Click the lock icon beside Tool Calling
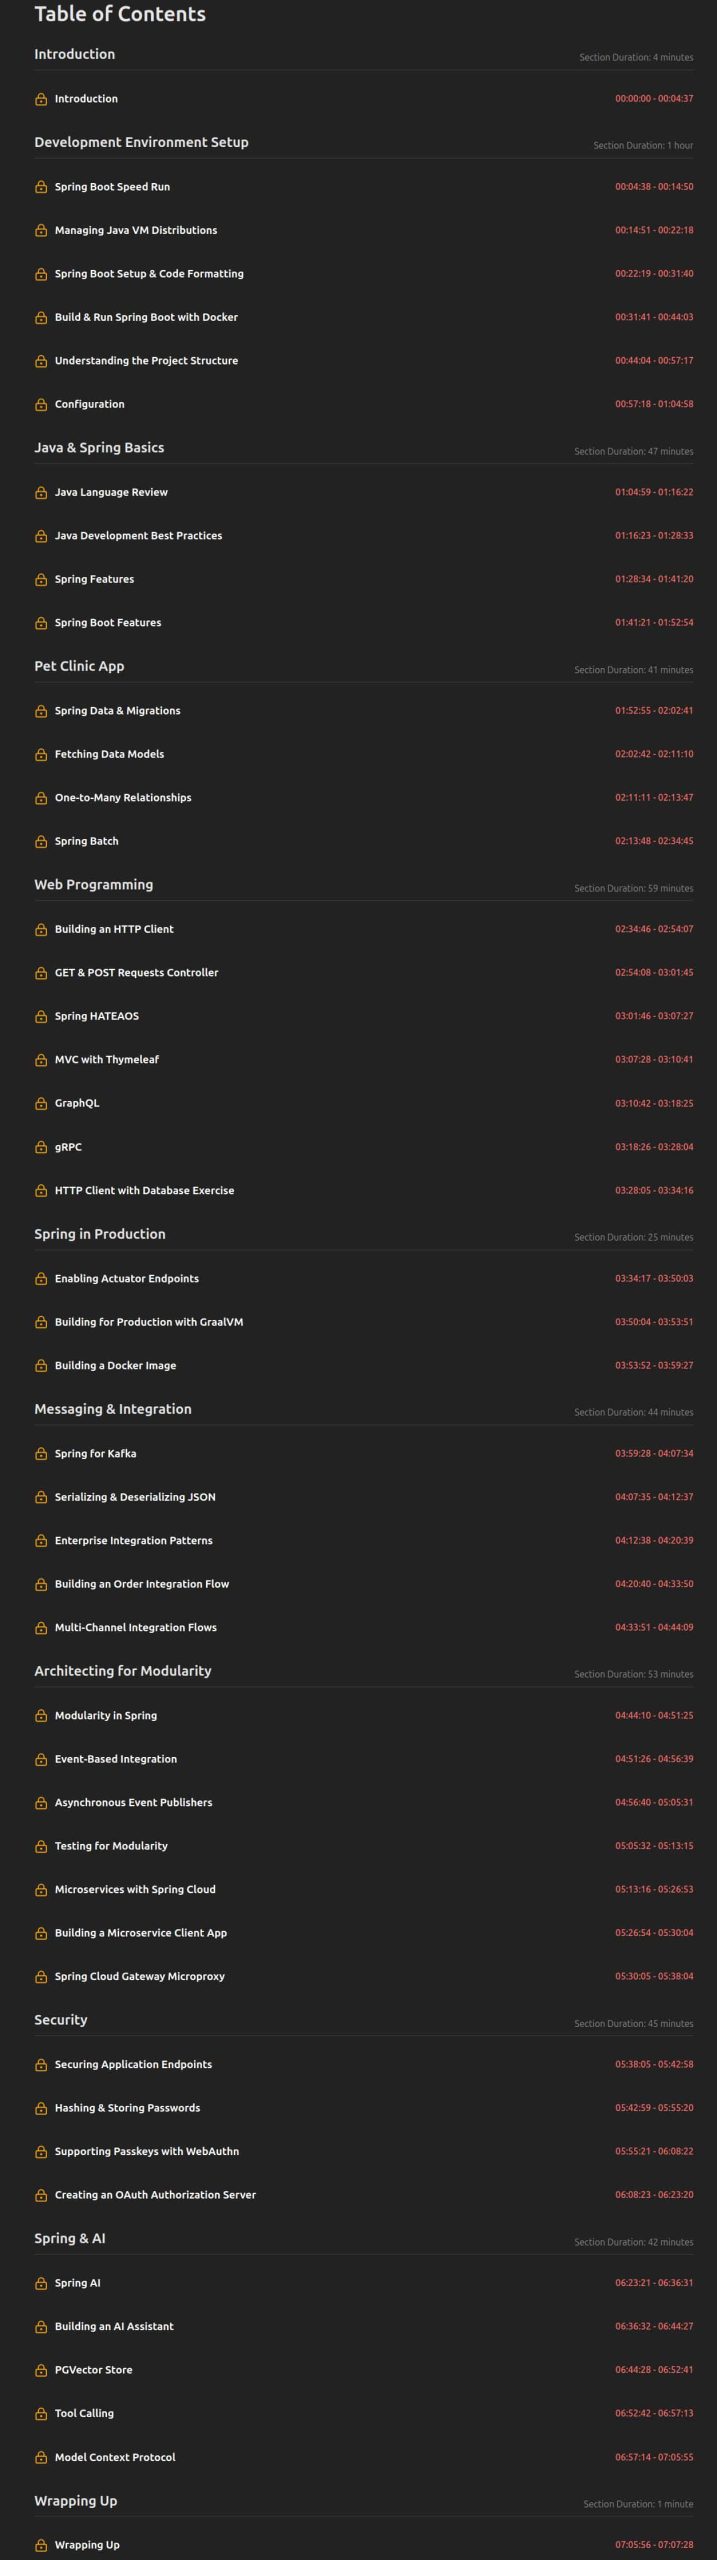Screen dimensions: 717x2560 point(41,2413)
